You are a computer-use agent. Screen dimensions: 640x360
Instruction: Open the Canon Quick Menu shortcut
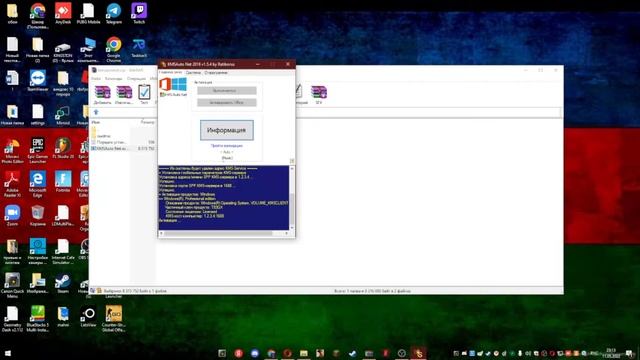(x=12, y=285)
